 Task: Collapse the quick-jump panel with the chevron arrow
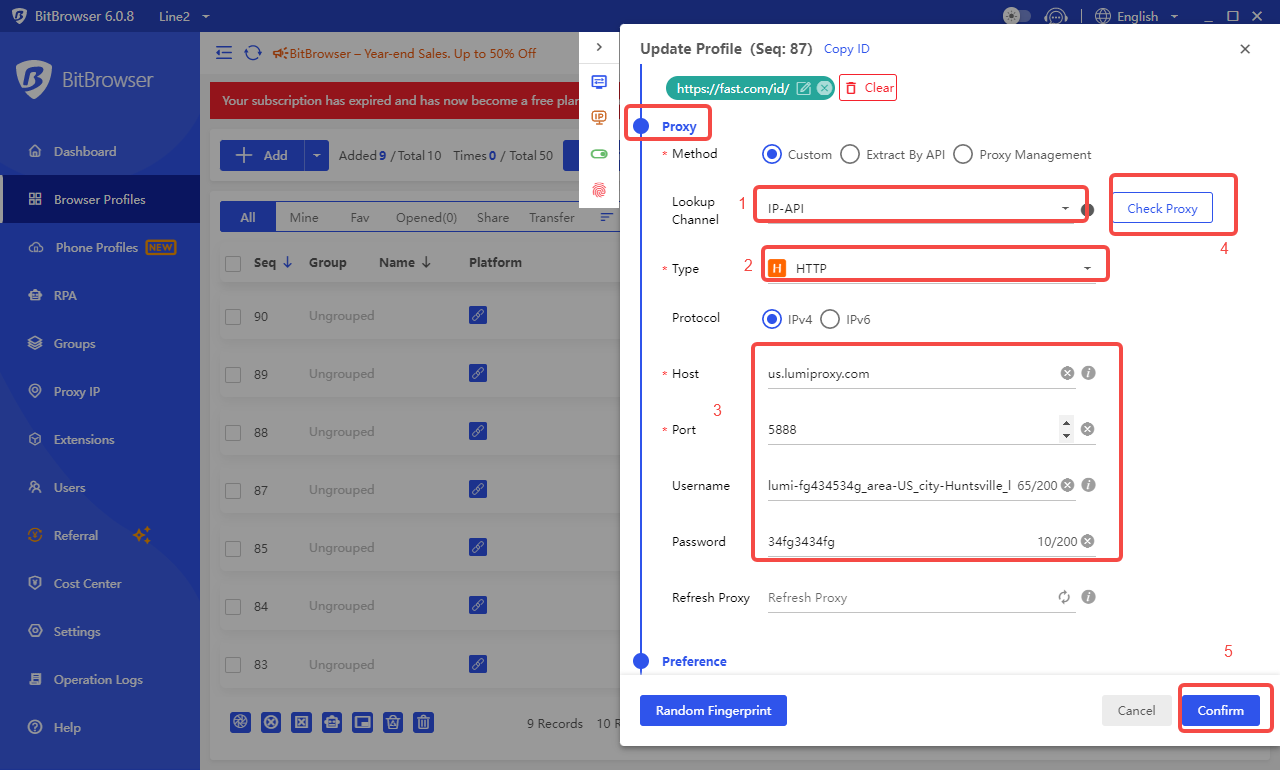(599, 47)
